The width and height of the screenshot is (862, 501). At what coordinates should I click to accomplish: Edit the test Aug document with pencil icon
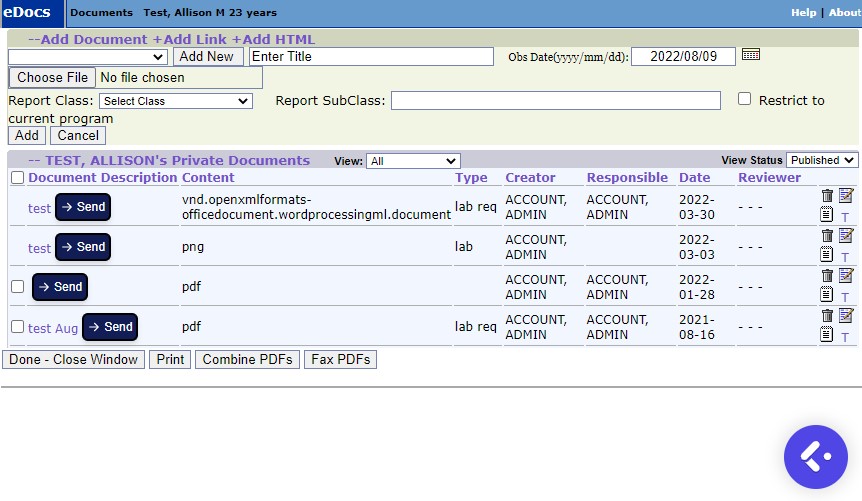[x=846, y=315]
